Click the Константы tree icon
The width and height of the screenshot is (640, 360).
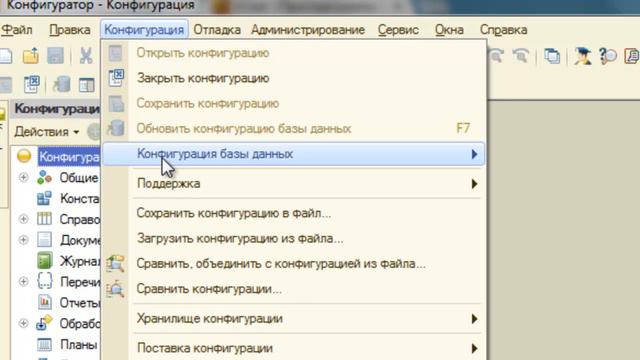pos(44,198)
